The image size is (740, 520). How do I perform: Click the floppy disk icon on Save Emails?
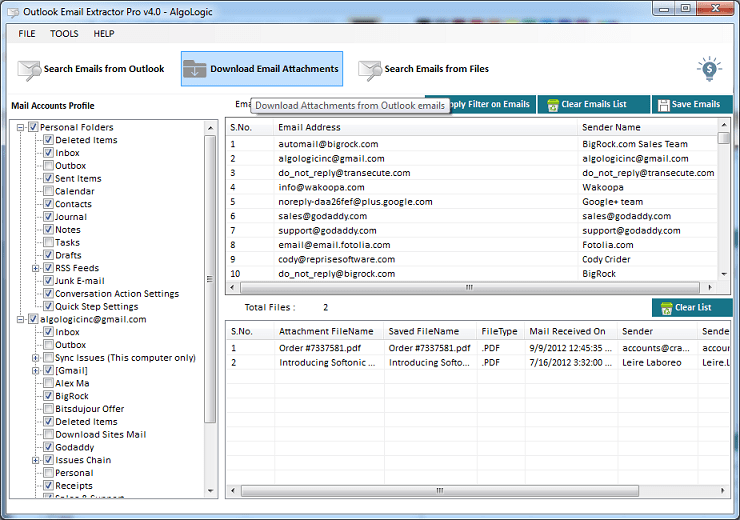(x=664, y=105)
